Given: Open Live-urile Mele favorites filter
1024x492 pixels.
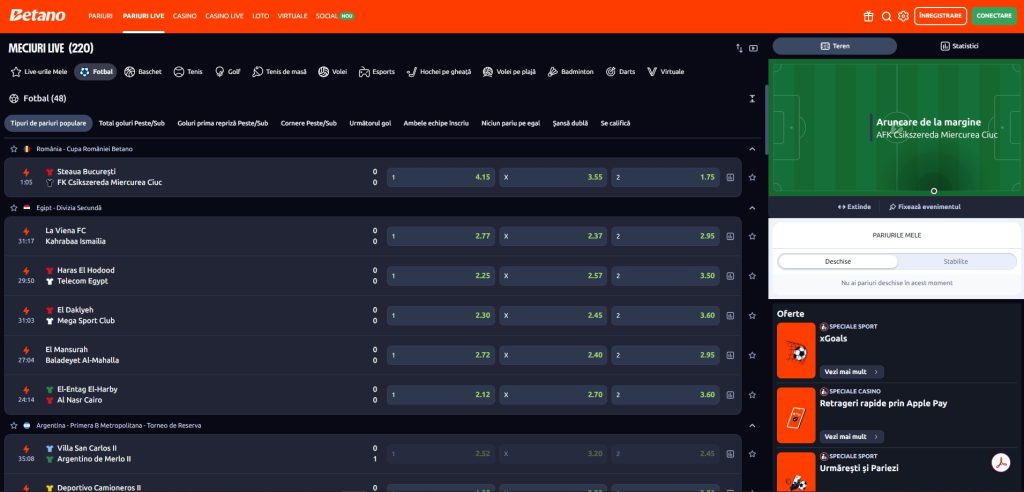Looking at the screenshot, I should click(39, 72).
